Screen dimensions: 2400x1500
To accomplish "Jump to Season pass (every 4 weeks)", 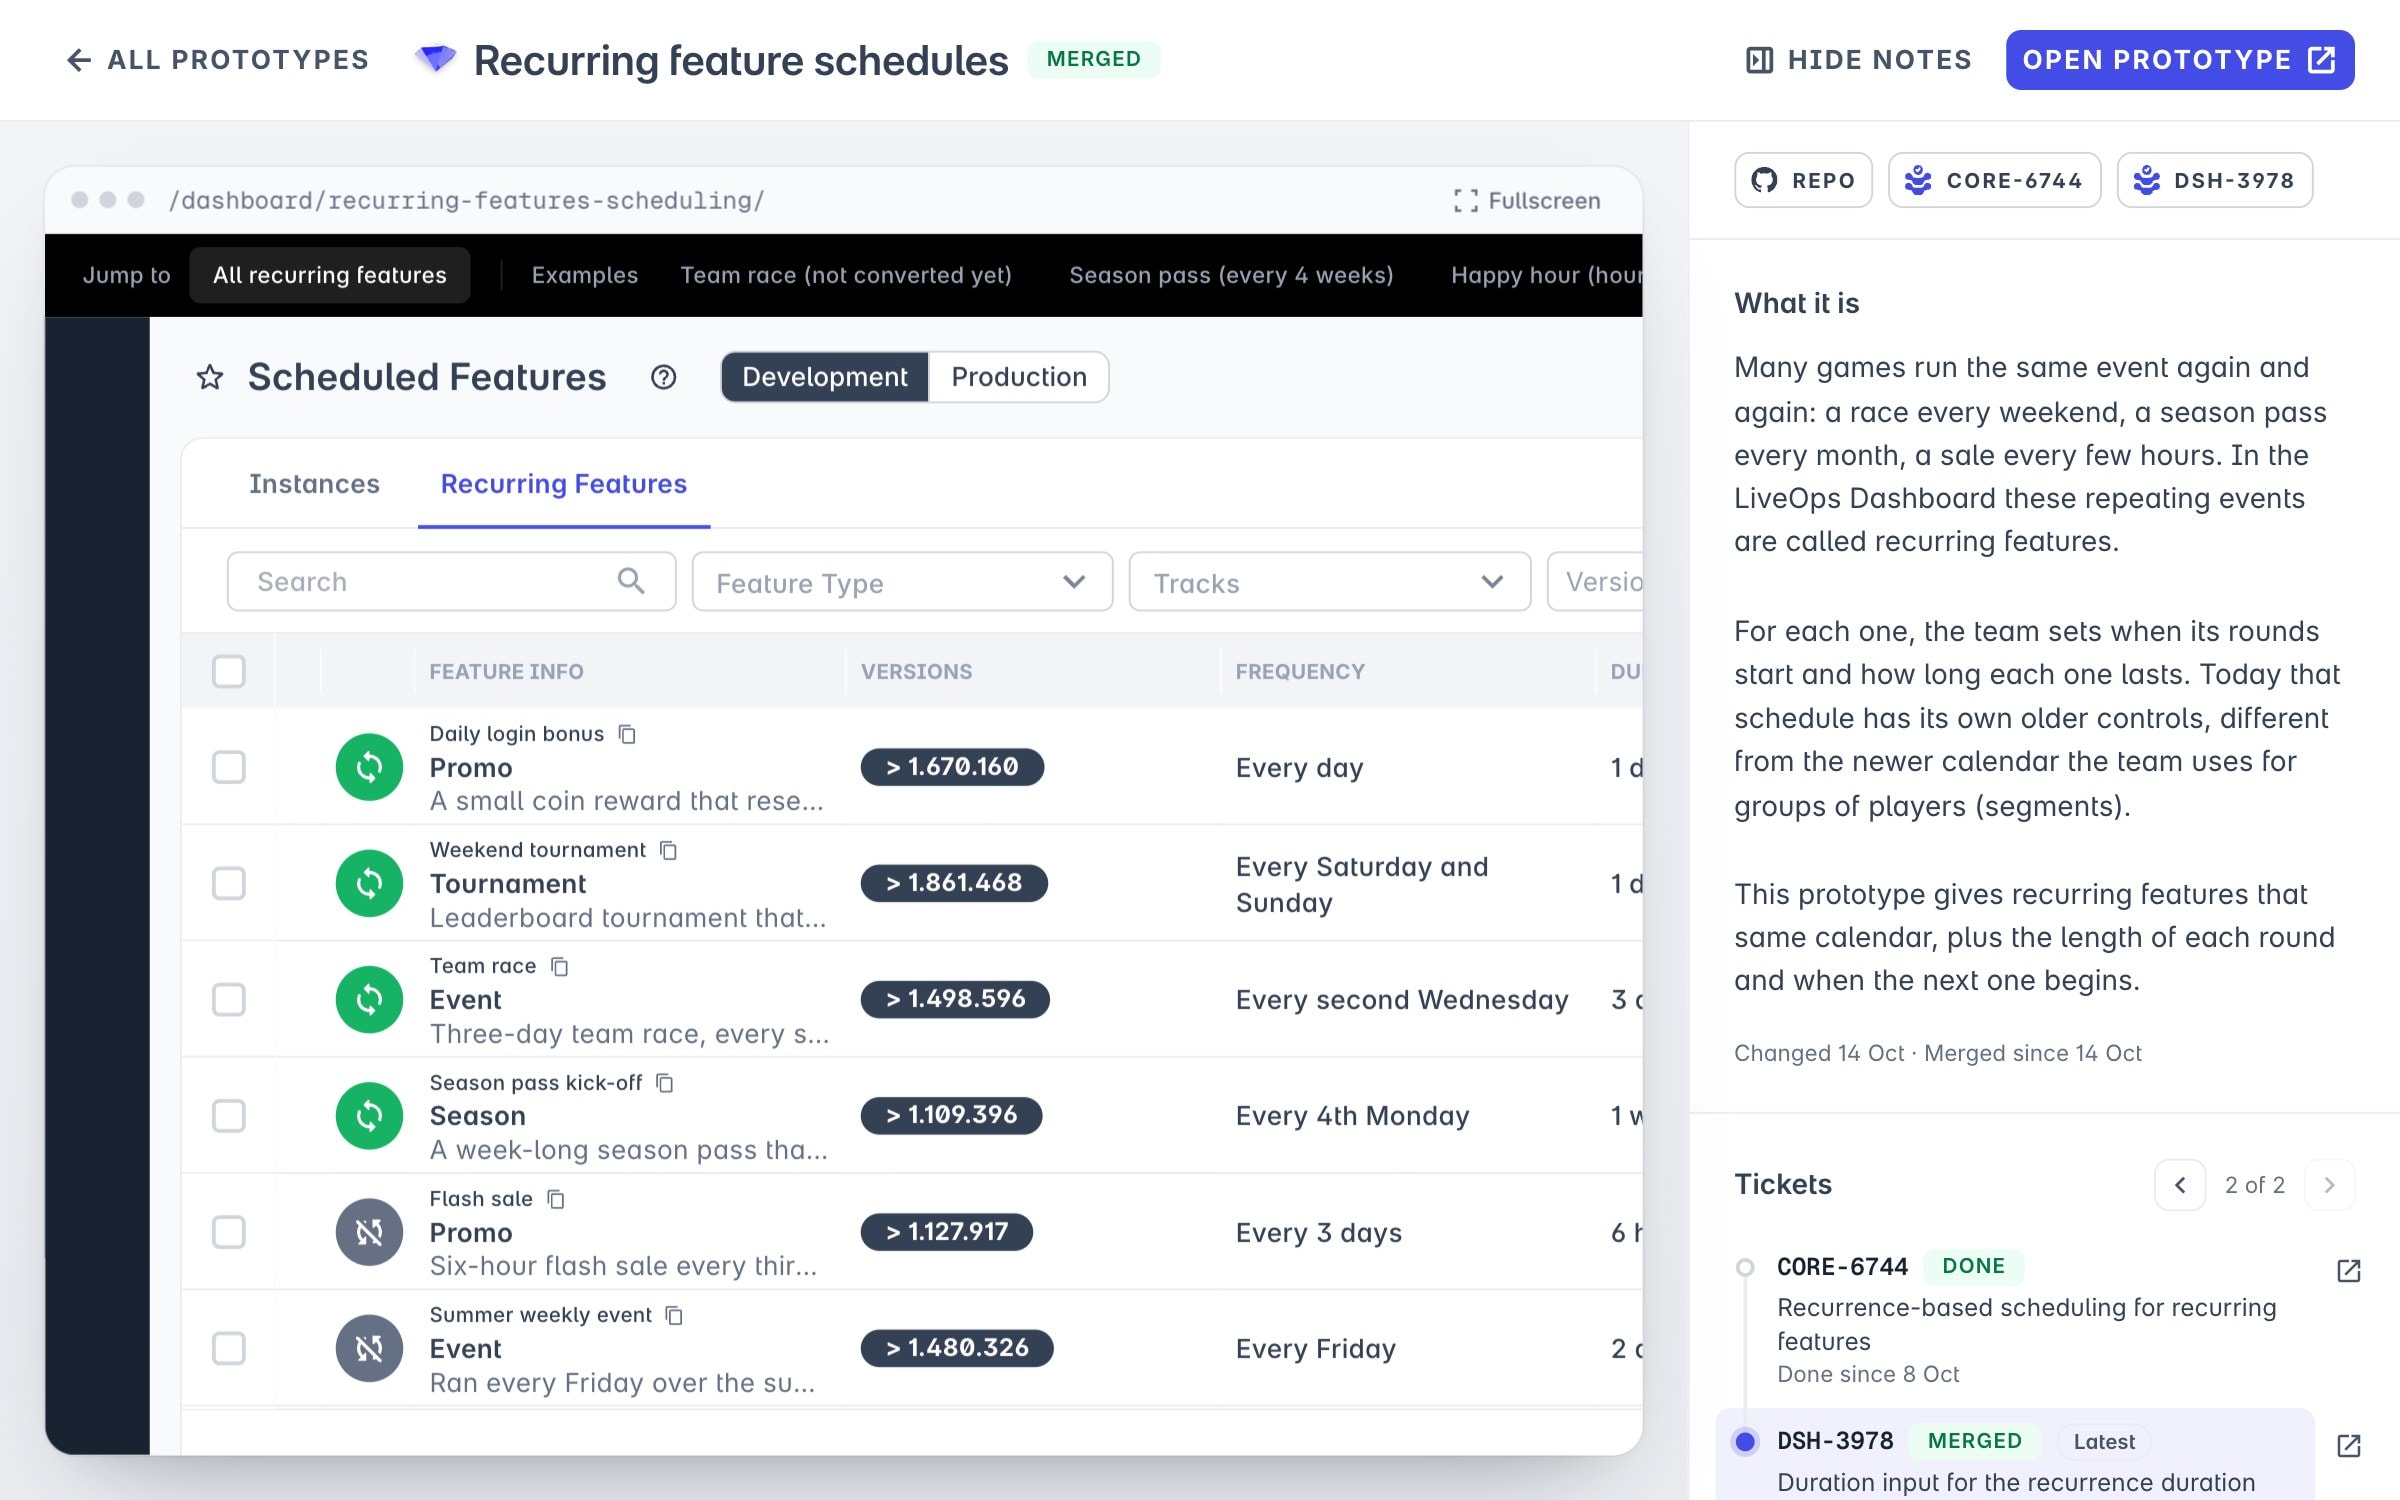I will 1231,275.
